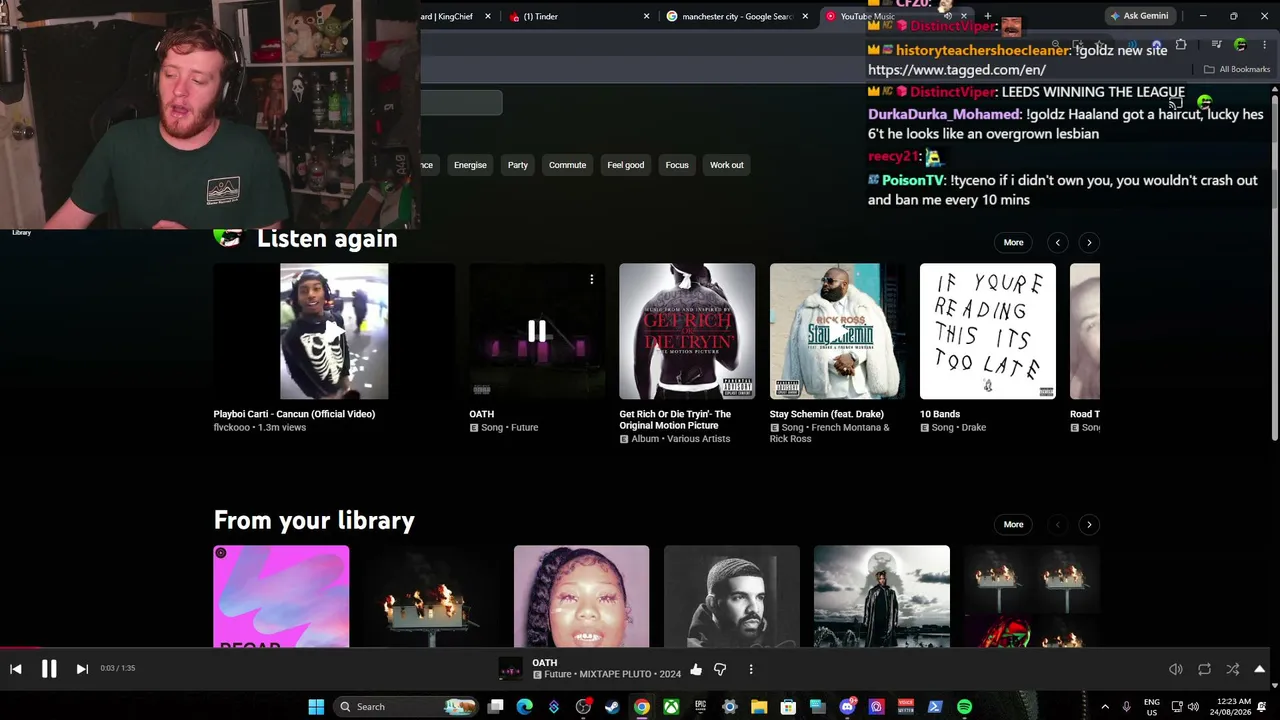This screenshot has height=720, width=1280.
Task: Open the three-dot menu on OATH card
Action: tap(592, 280)
